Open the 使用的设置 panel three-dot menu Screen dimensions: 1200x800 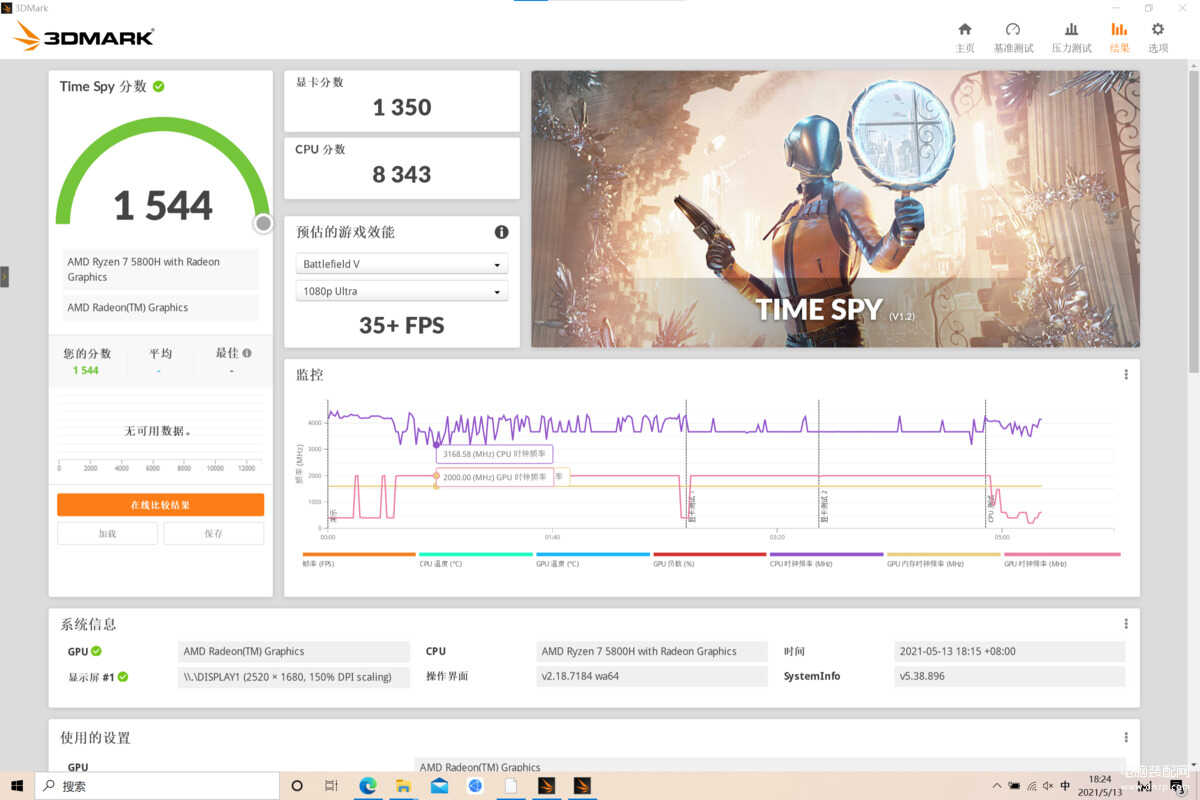tap(1126, 737)
